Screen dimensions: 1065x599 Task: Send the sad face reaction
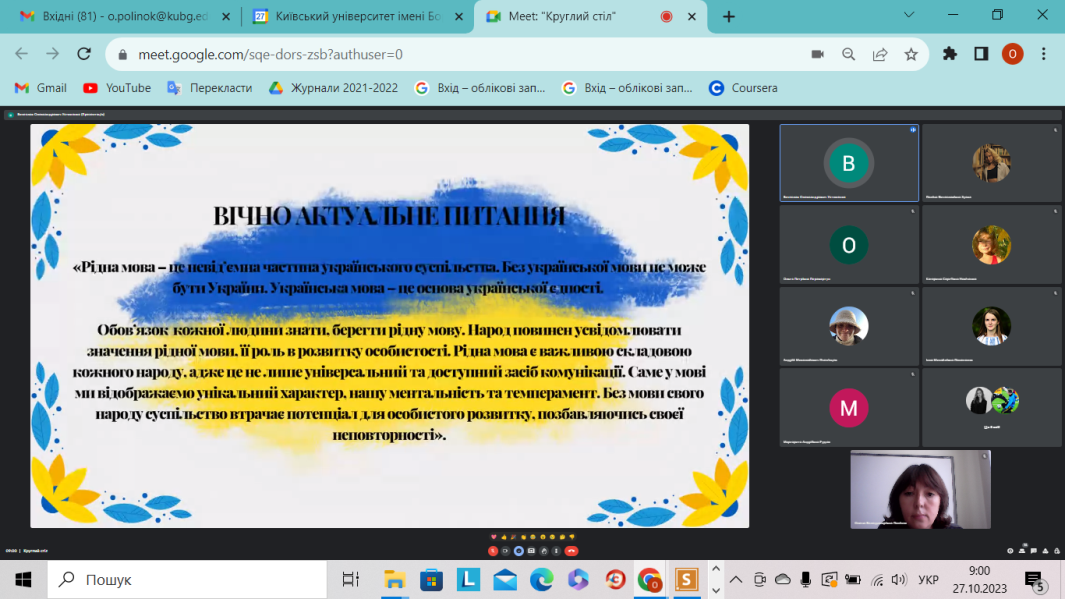[x=552, y=537]
